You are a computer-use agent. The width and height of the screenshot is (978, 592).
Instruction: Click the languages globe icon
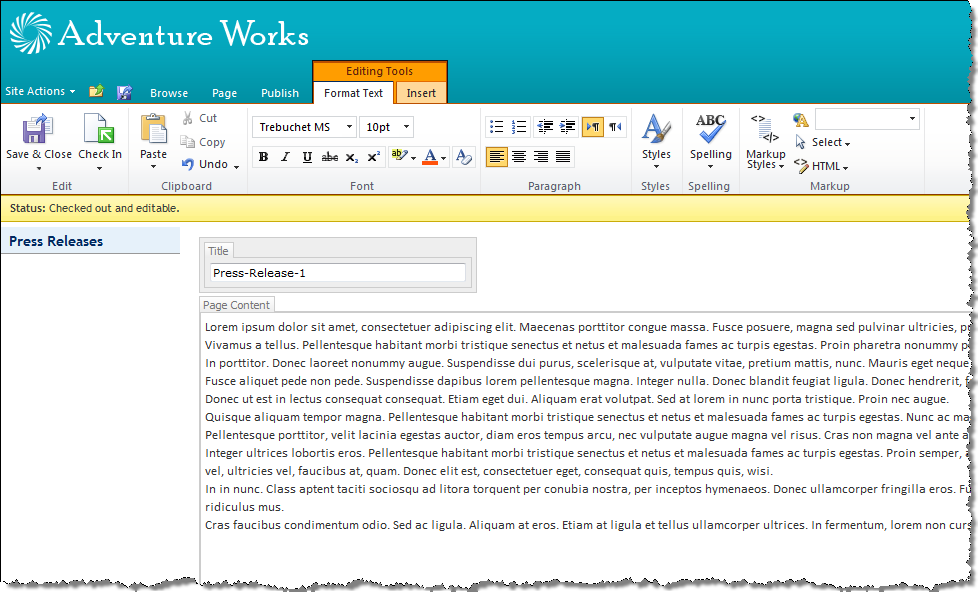(801, 119)
